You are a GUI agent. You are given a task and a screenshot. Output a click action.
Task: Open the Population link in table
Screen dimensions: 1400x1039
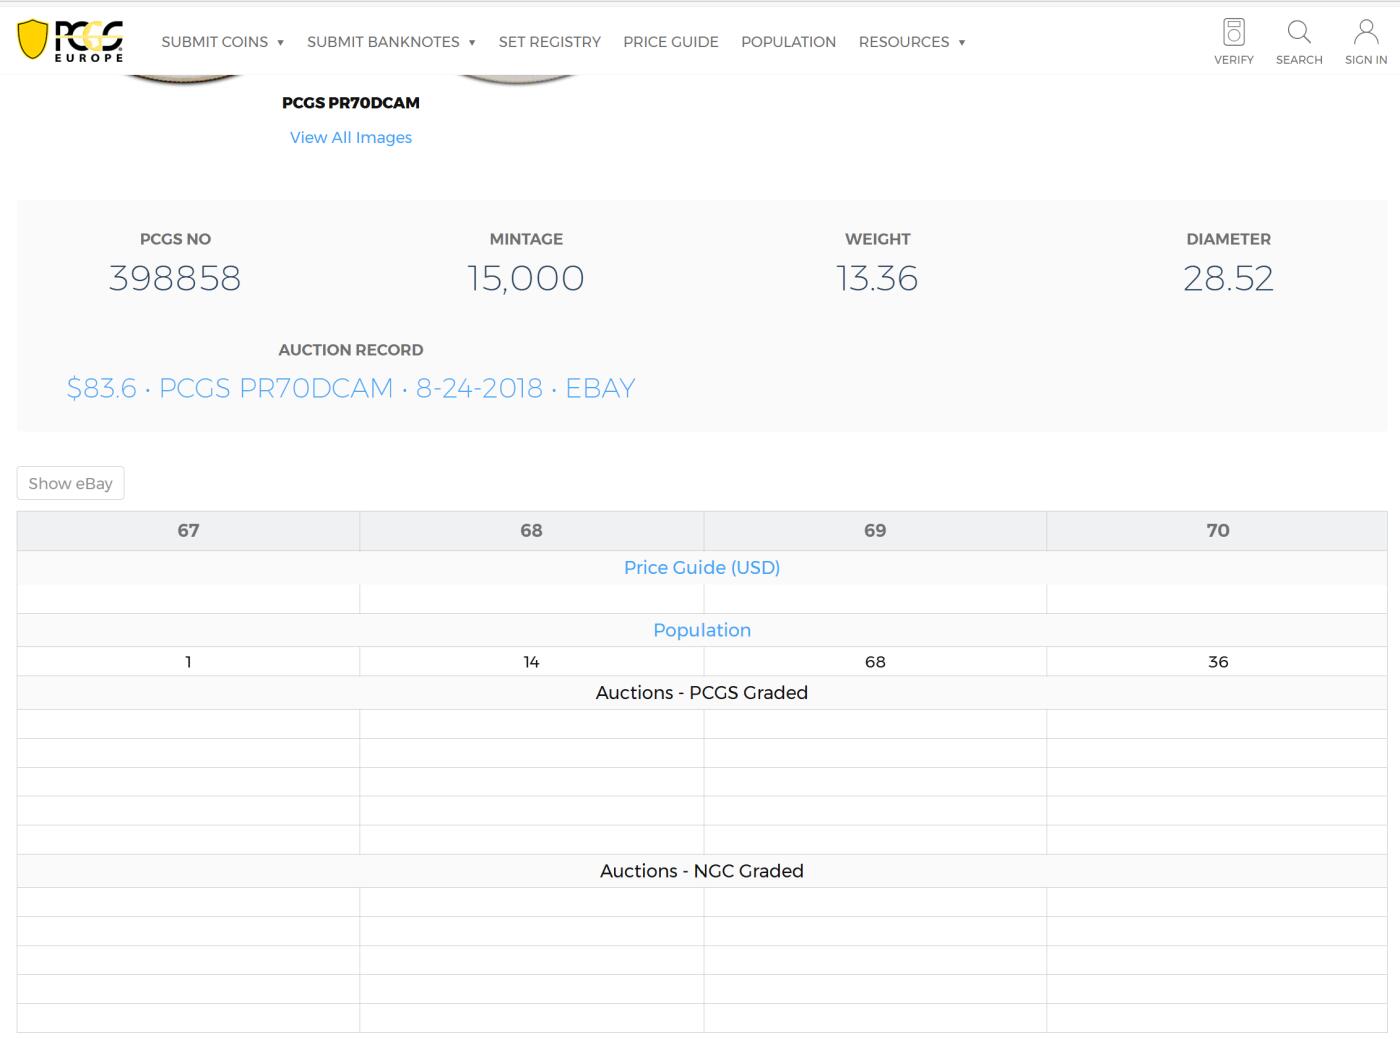[701, 630]
